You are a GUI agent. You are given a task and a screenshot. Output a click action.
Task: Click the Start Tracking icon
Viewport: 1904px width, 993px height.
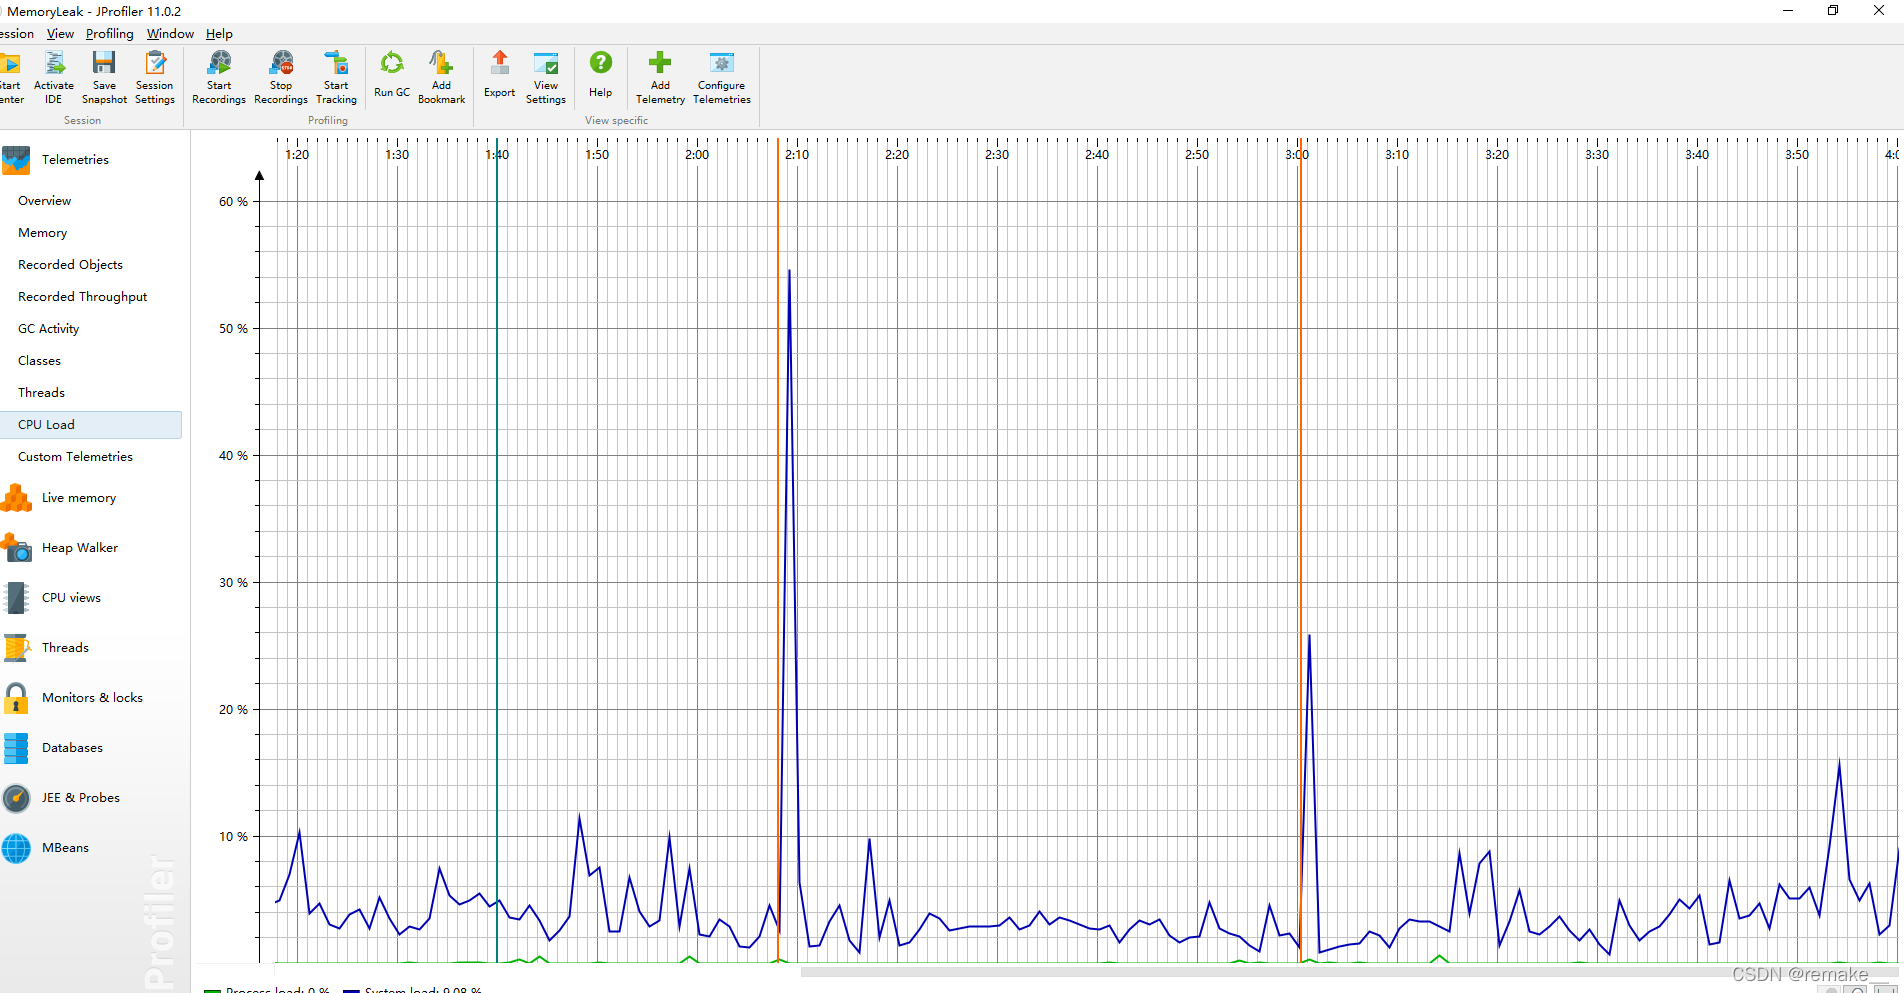tap(336, 64)
